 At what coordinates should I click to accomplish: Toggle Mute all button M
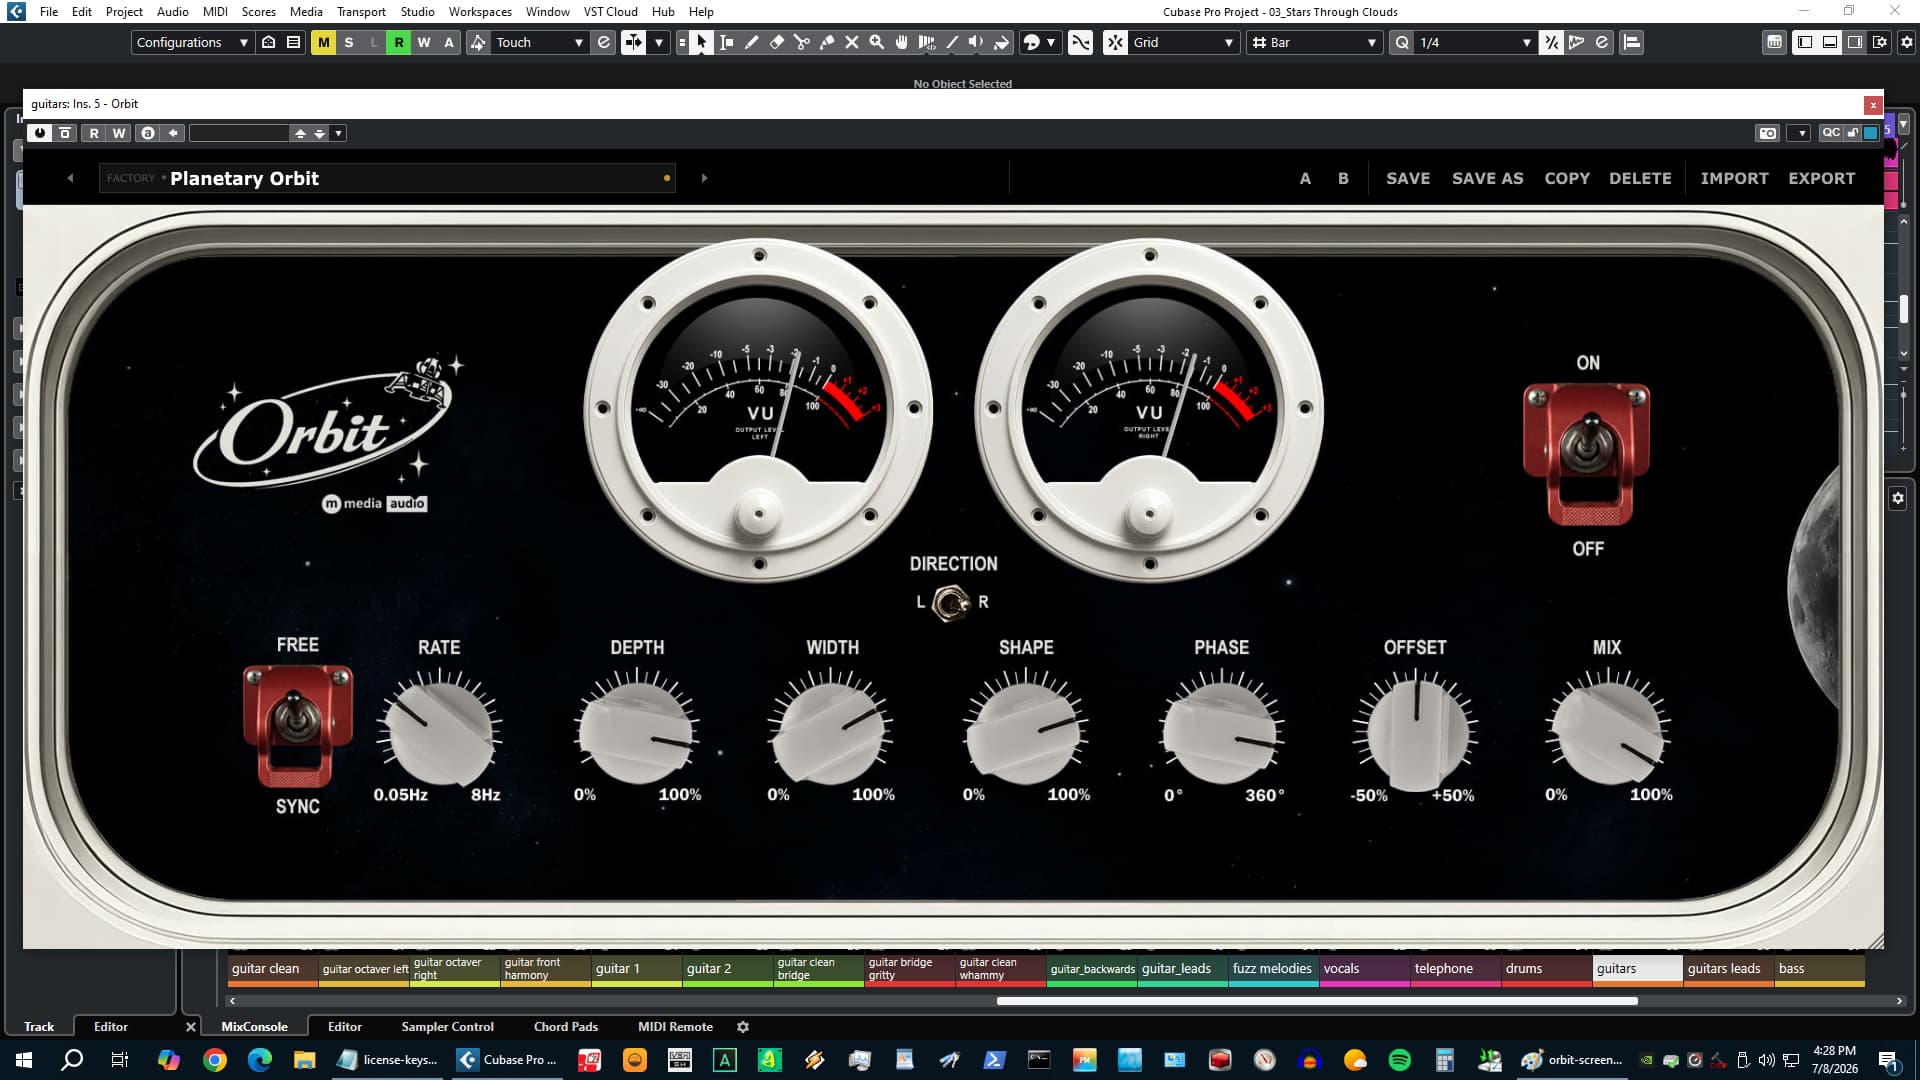pyautogui.click(x=323, y=42)
